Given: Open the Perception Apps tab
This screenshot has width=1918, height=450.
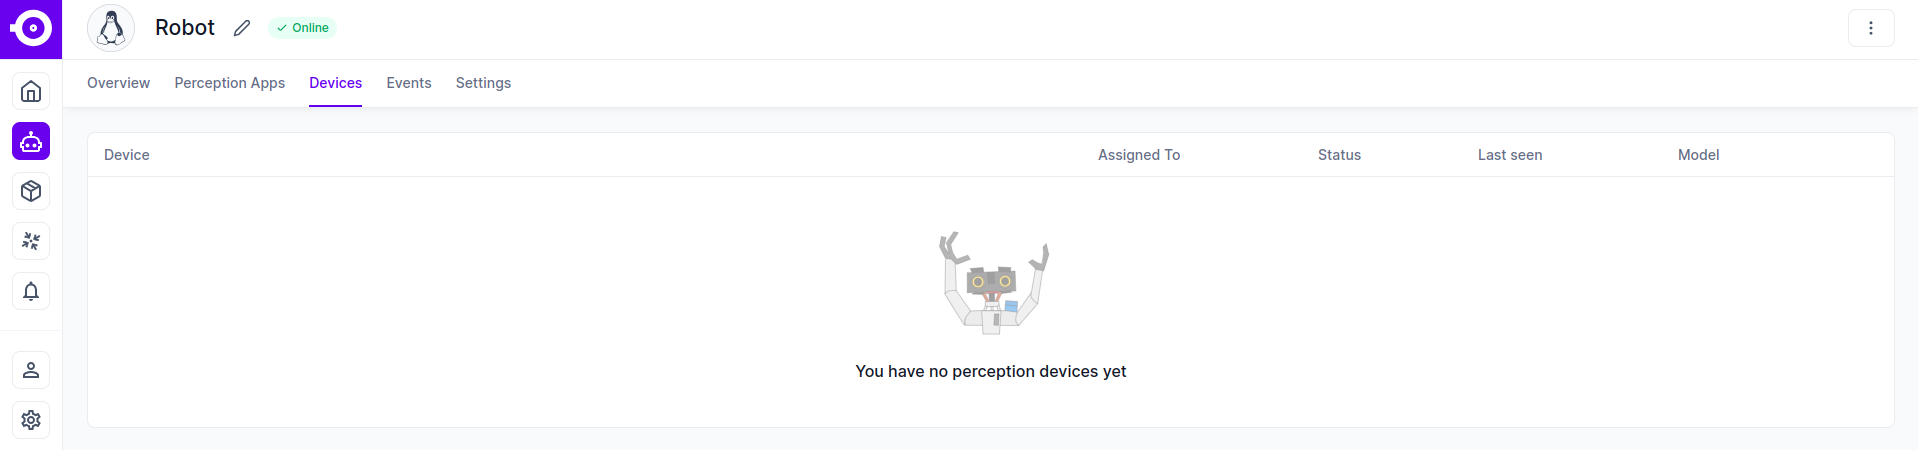Looking at the screenshot, I should coord(229,83).
